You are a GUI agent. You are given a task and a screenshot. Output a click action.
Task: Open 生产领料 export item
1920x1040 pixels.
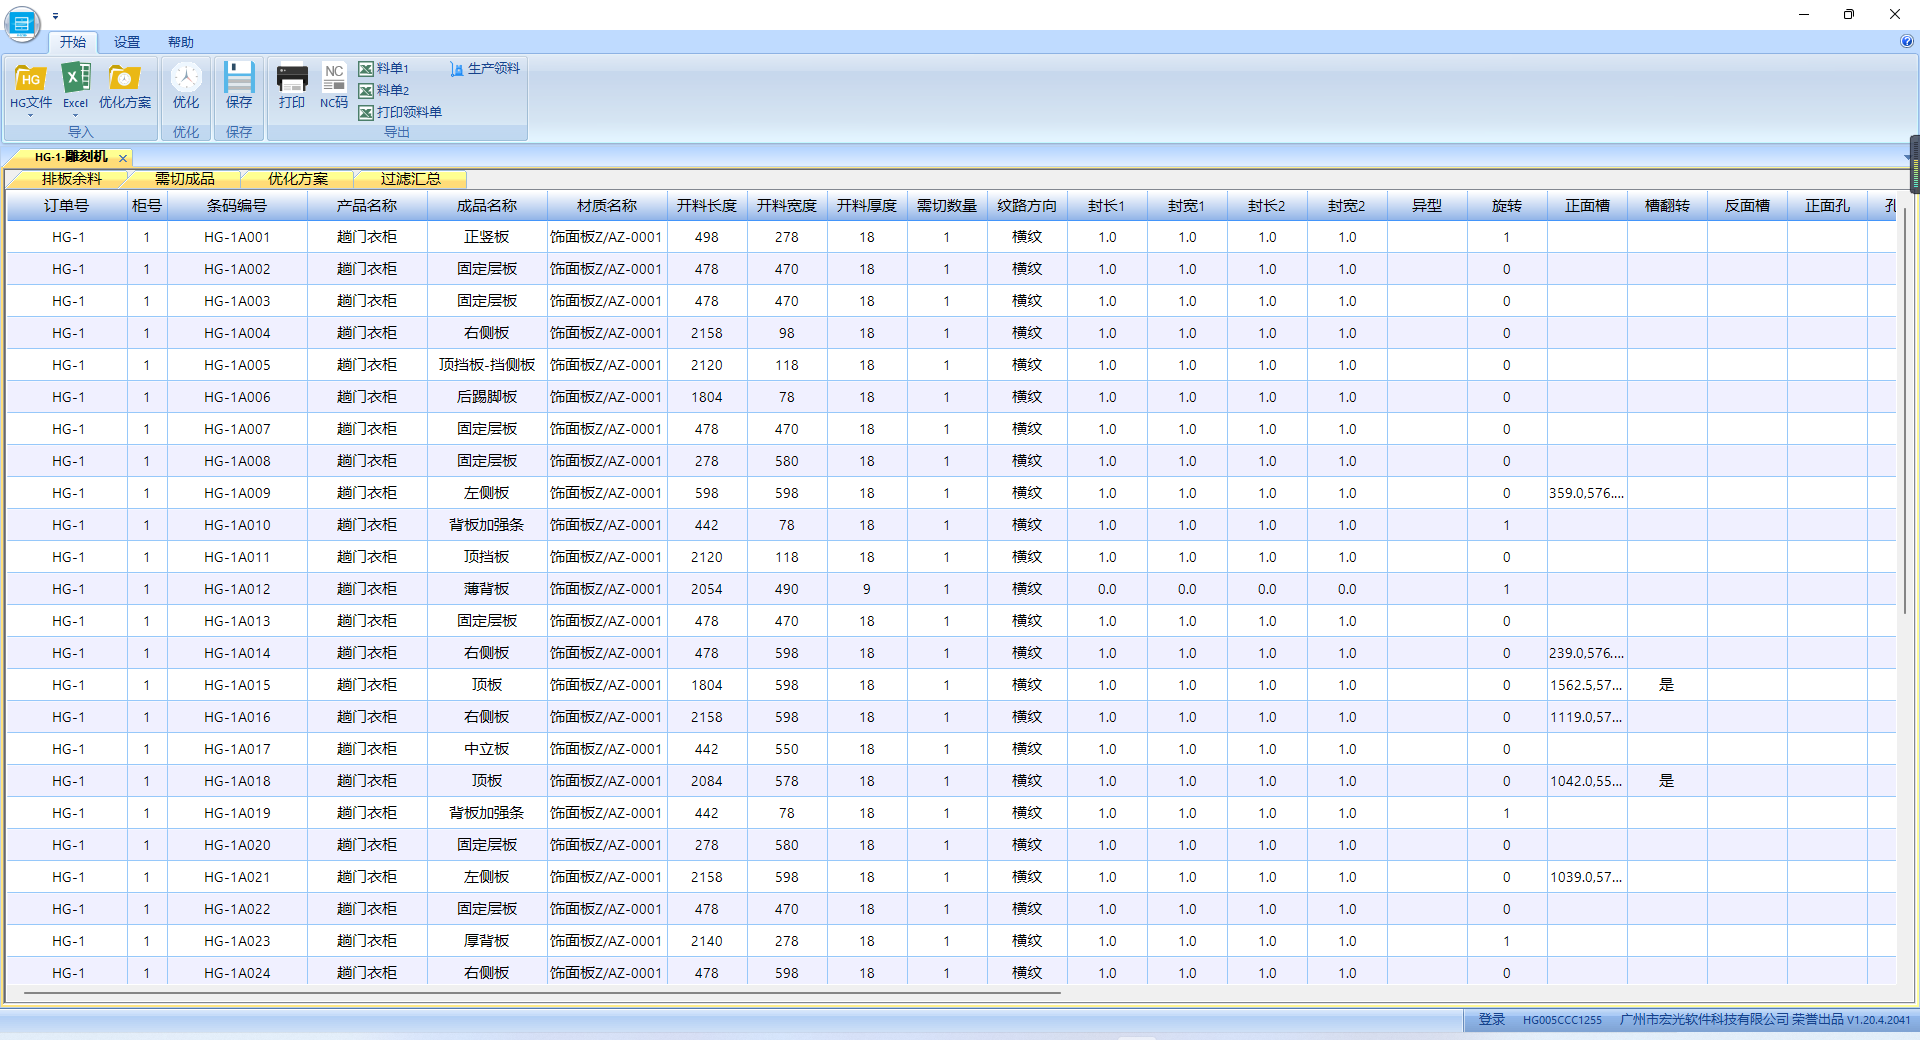pyautogui.click(x=485, y=68)
